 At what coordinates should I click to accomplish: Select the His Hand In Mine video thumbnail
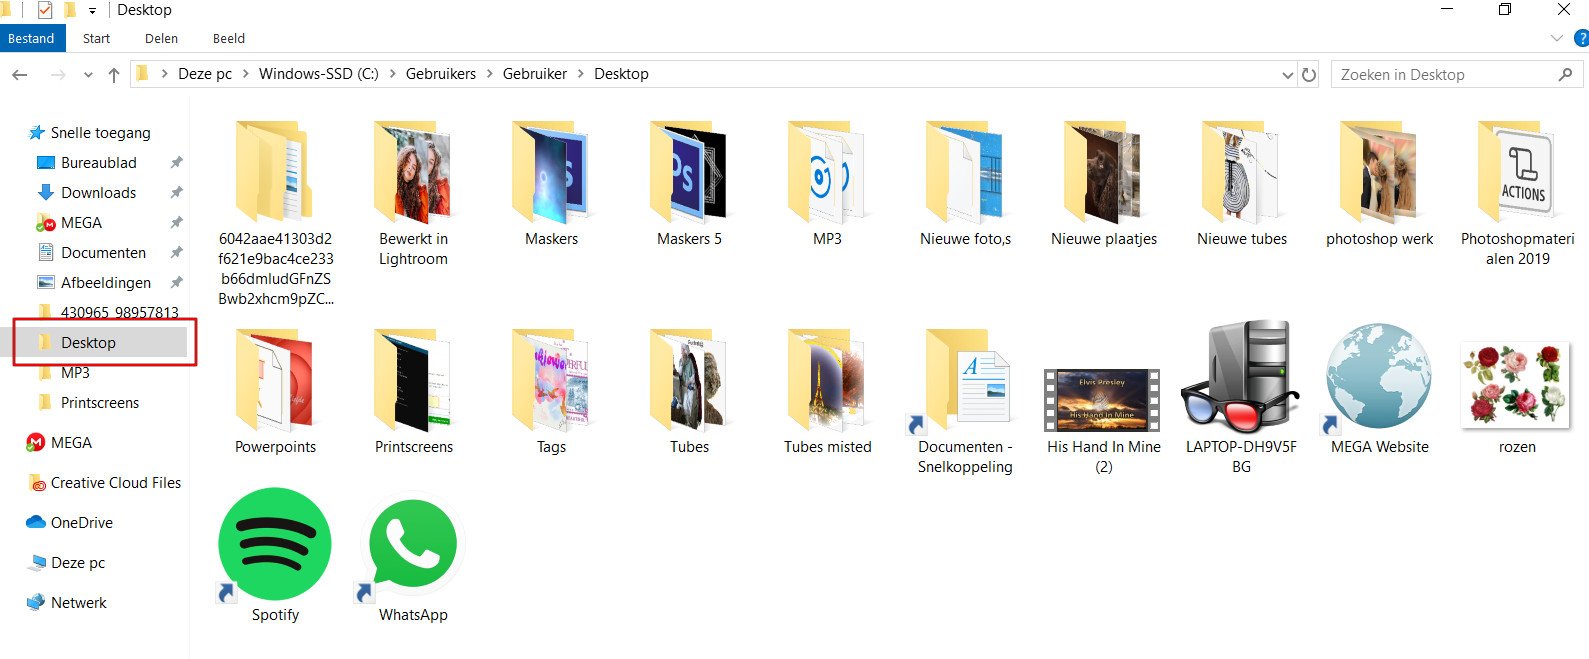pos(1103,399)
